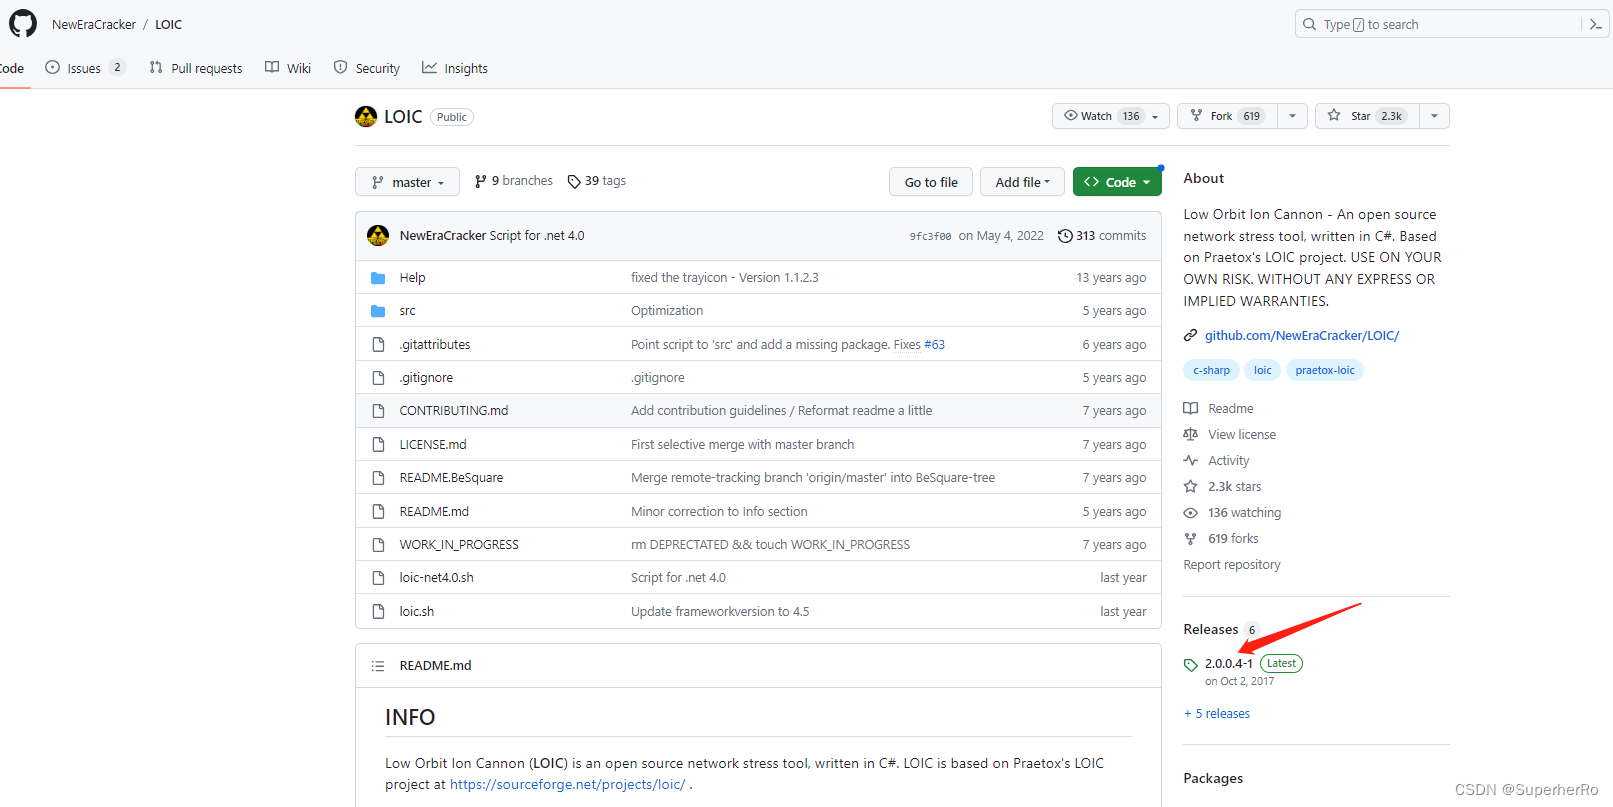Switch to the Wiki tab
The width and height of the screenshot is (1613, 807).
(x=288, y=68)
